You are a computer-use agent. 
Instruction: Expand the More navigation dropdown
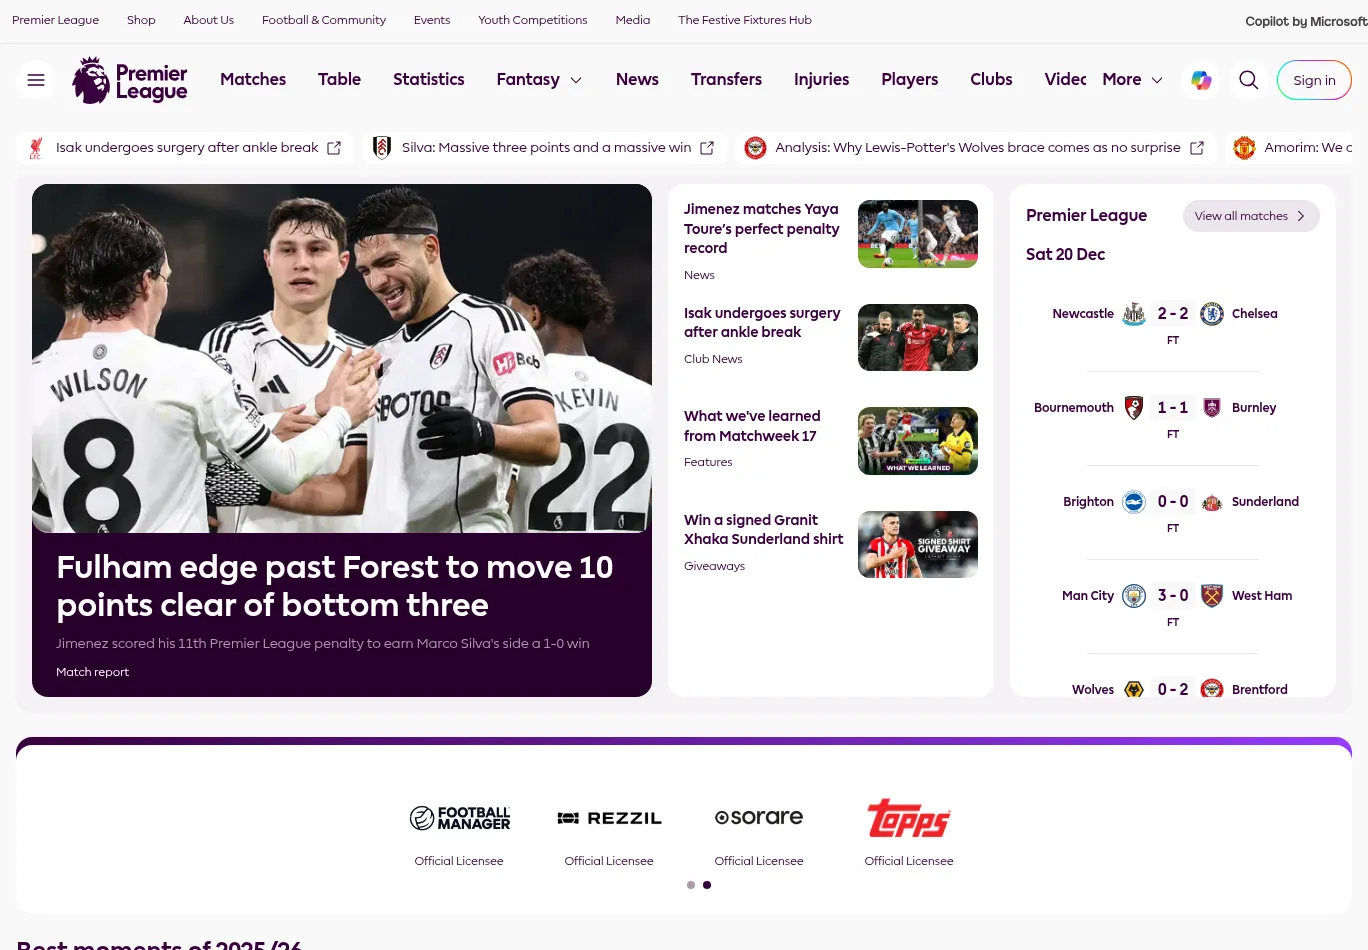point(1133,80)
